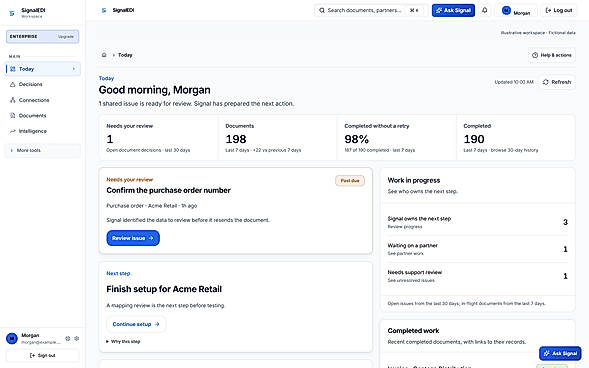
Task: Select Today in the sidebar navigation
Action: 42,69
